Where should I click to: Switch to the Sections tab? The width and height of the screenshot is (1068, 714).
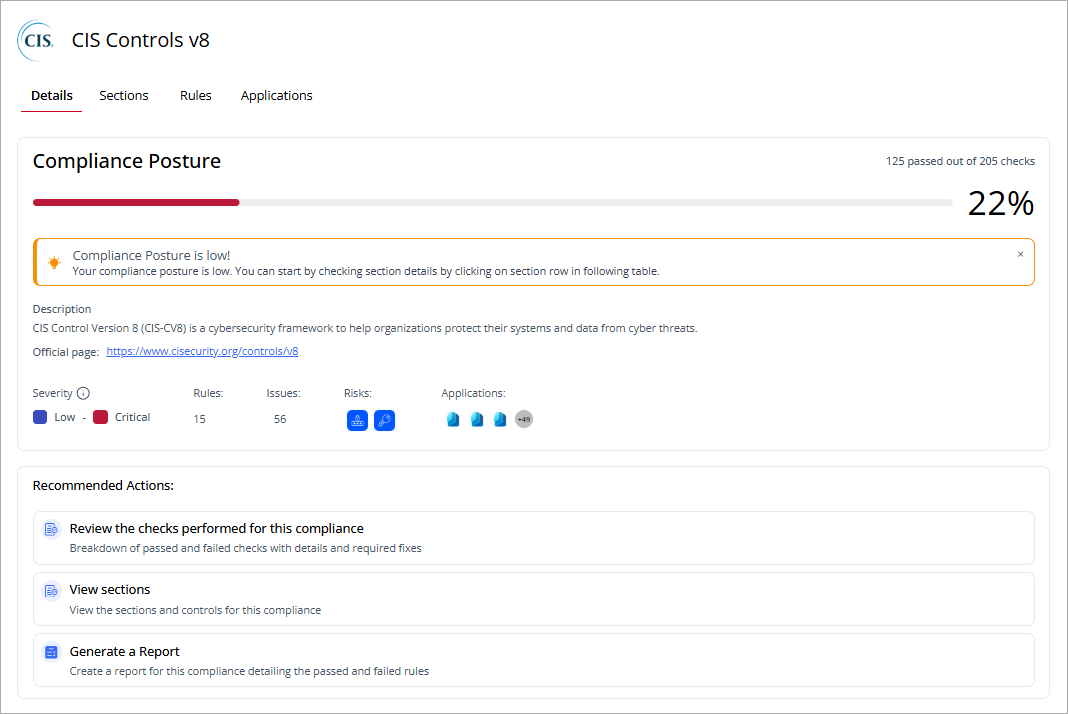(x=123, y=95)
